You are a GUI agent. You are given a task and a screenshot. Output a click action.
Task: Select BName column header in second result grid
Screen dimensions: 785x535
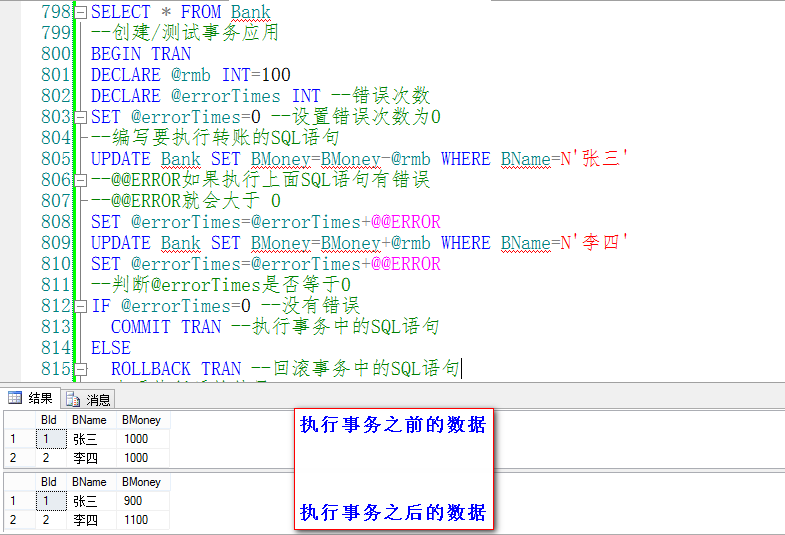(89, 482)
